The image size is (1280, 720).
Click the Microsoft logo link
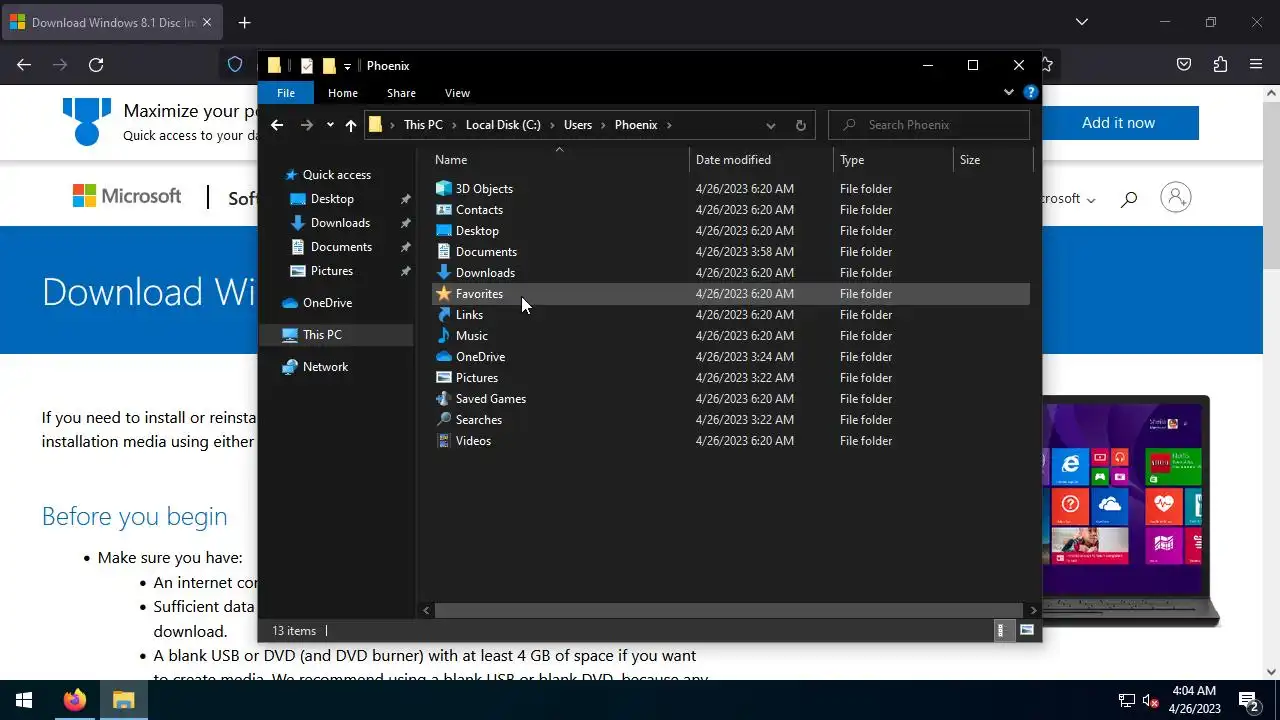coord(127,196)
